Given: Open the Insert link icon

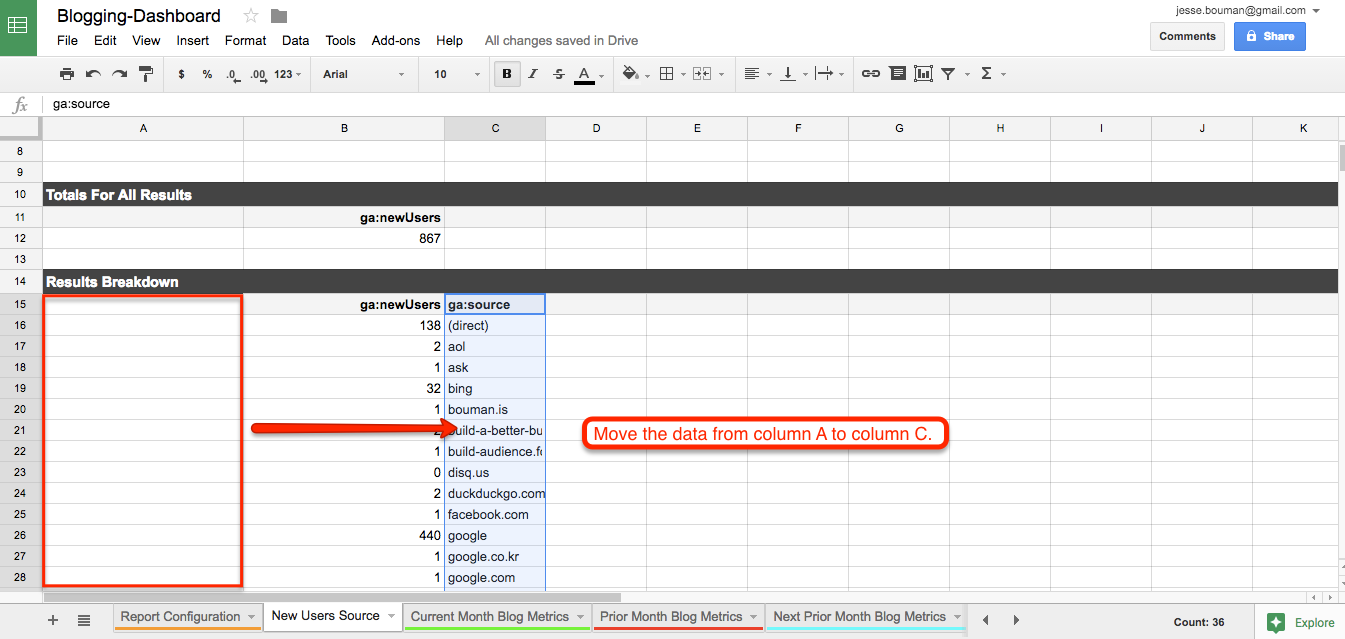Looking at the screenshot, I should 870,73.
